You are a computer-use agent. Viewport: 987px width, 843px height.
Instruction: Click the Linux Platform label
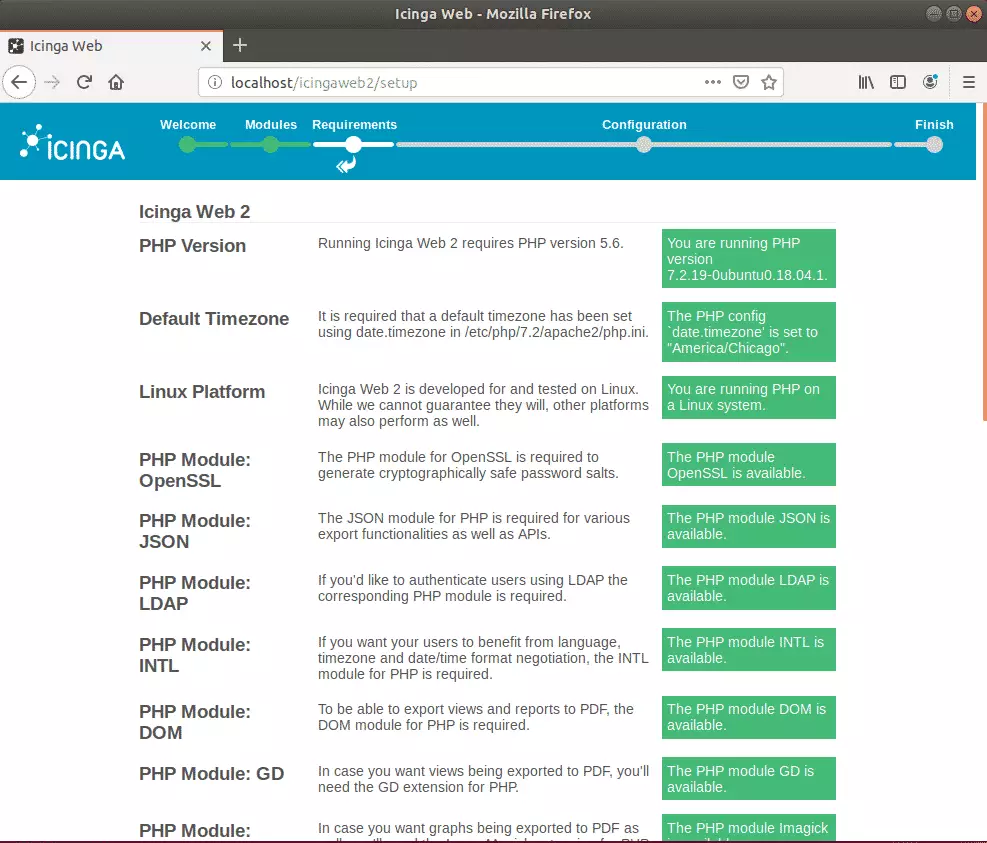[x=202, y=392]
